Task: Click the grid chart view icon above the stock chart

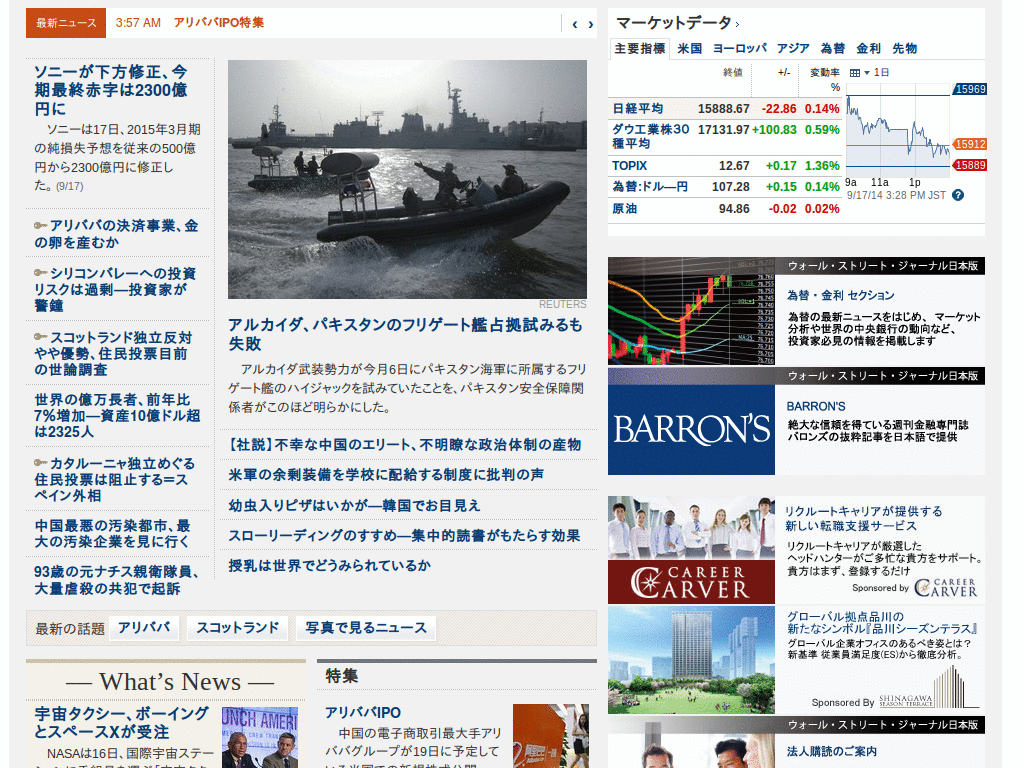Action: pyautogui.click(x=855, y=73)
